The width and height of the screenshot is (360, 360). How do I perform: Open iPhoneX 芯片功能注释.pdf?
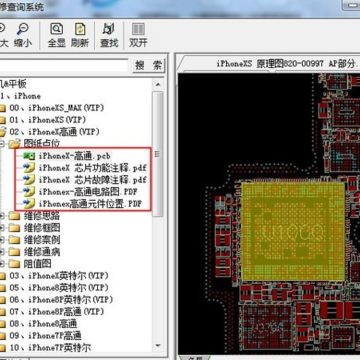pyautogui.click(x=93, y=168)
